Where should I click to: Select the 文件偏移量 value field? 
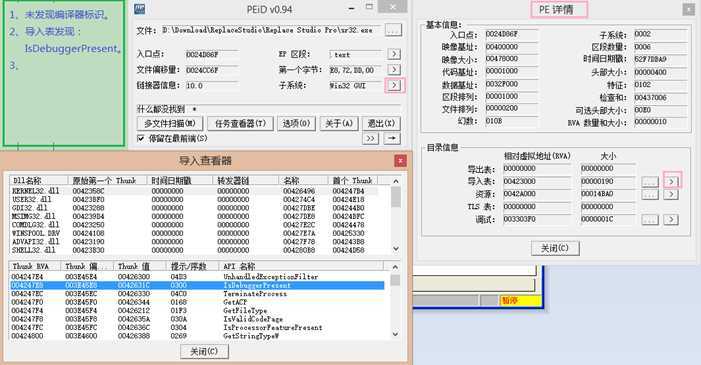point(212,70)
